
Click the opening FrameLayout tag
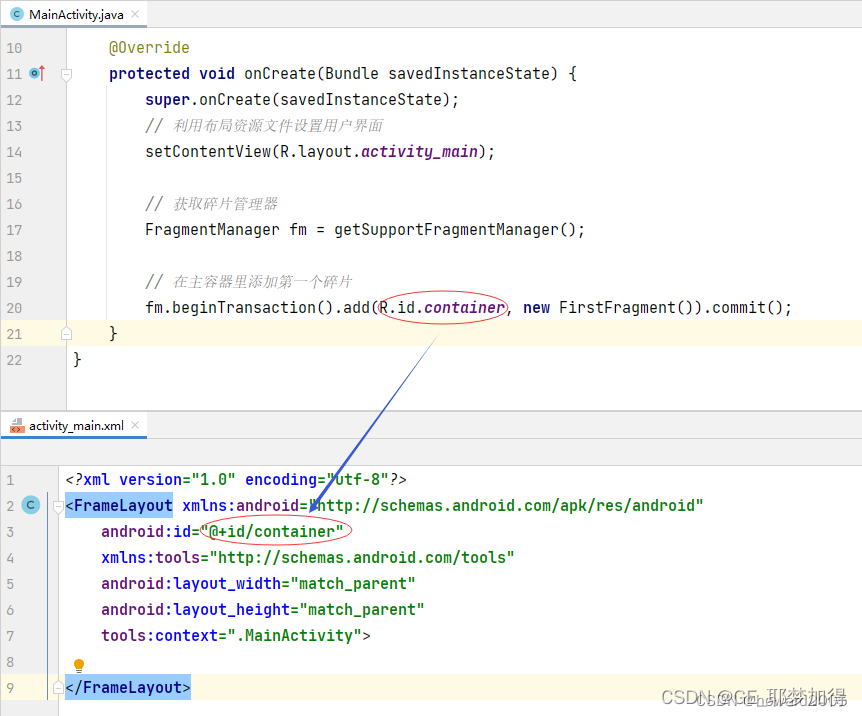point(119,505)
